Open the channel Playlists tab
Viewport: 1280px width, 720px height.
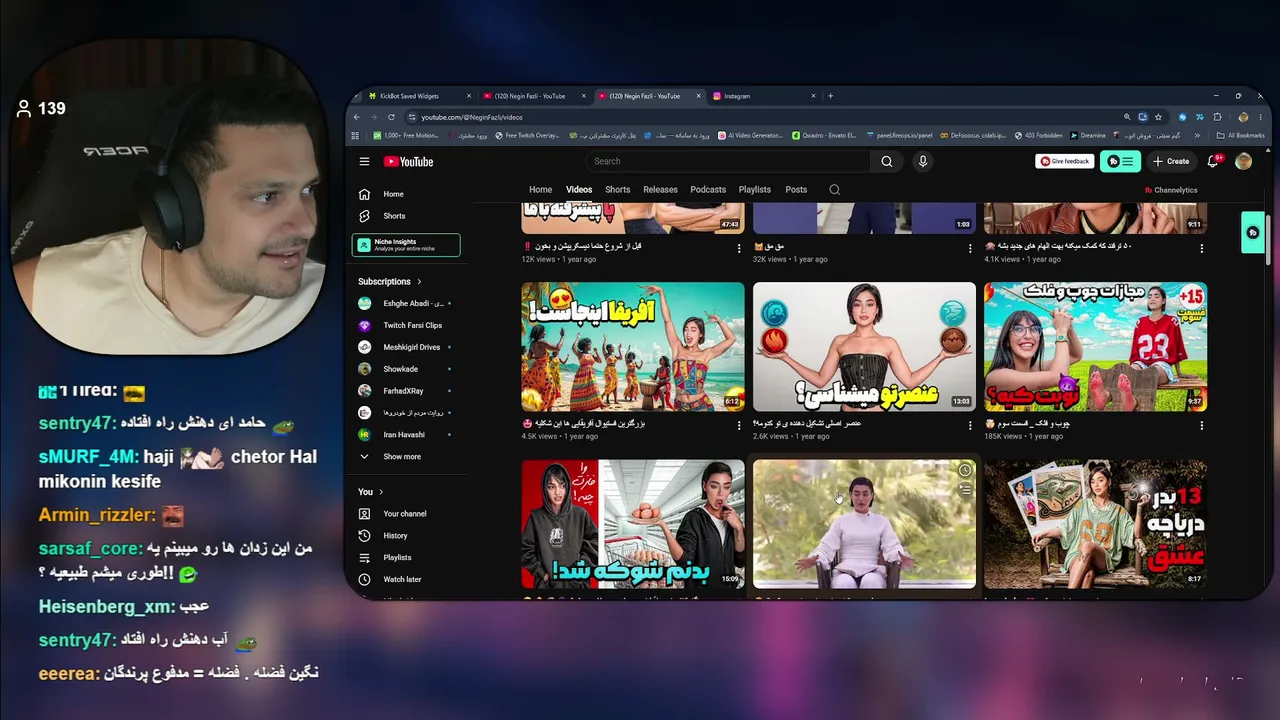point(755,190)
